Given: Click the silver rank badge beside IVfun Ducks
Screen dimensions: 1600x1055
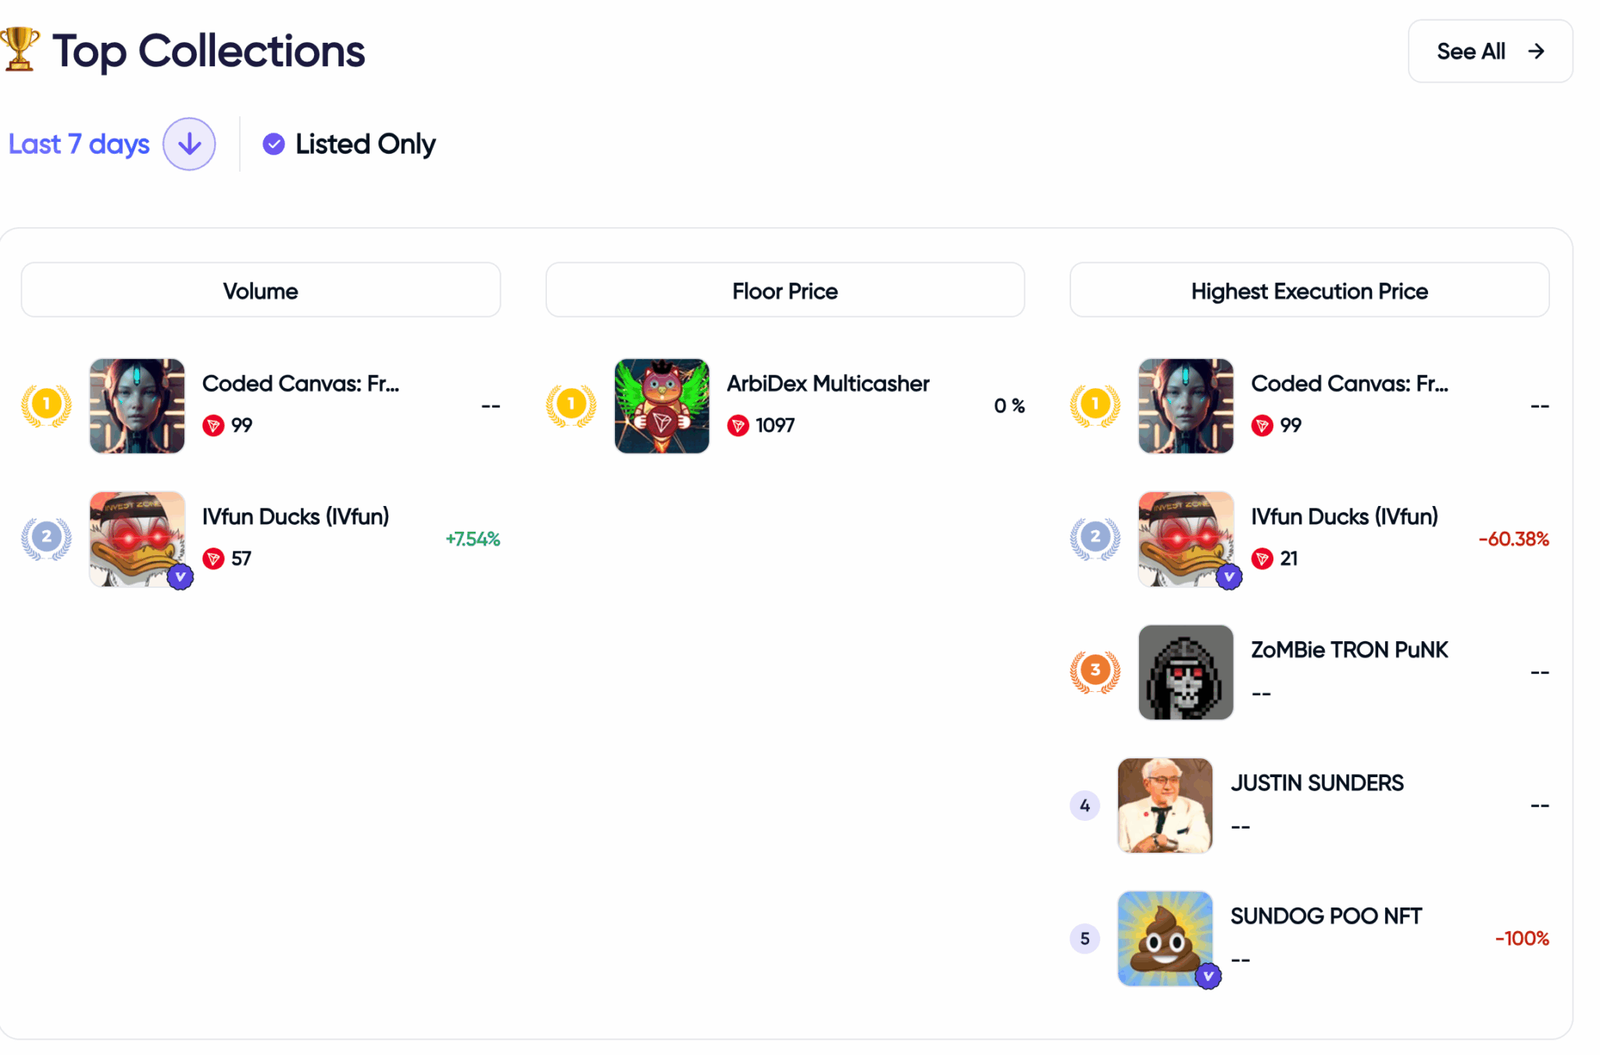Looking at the screenshot, I should click(47, 538).
